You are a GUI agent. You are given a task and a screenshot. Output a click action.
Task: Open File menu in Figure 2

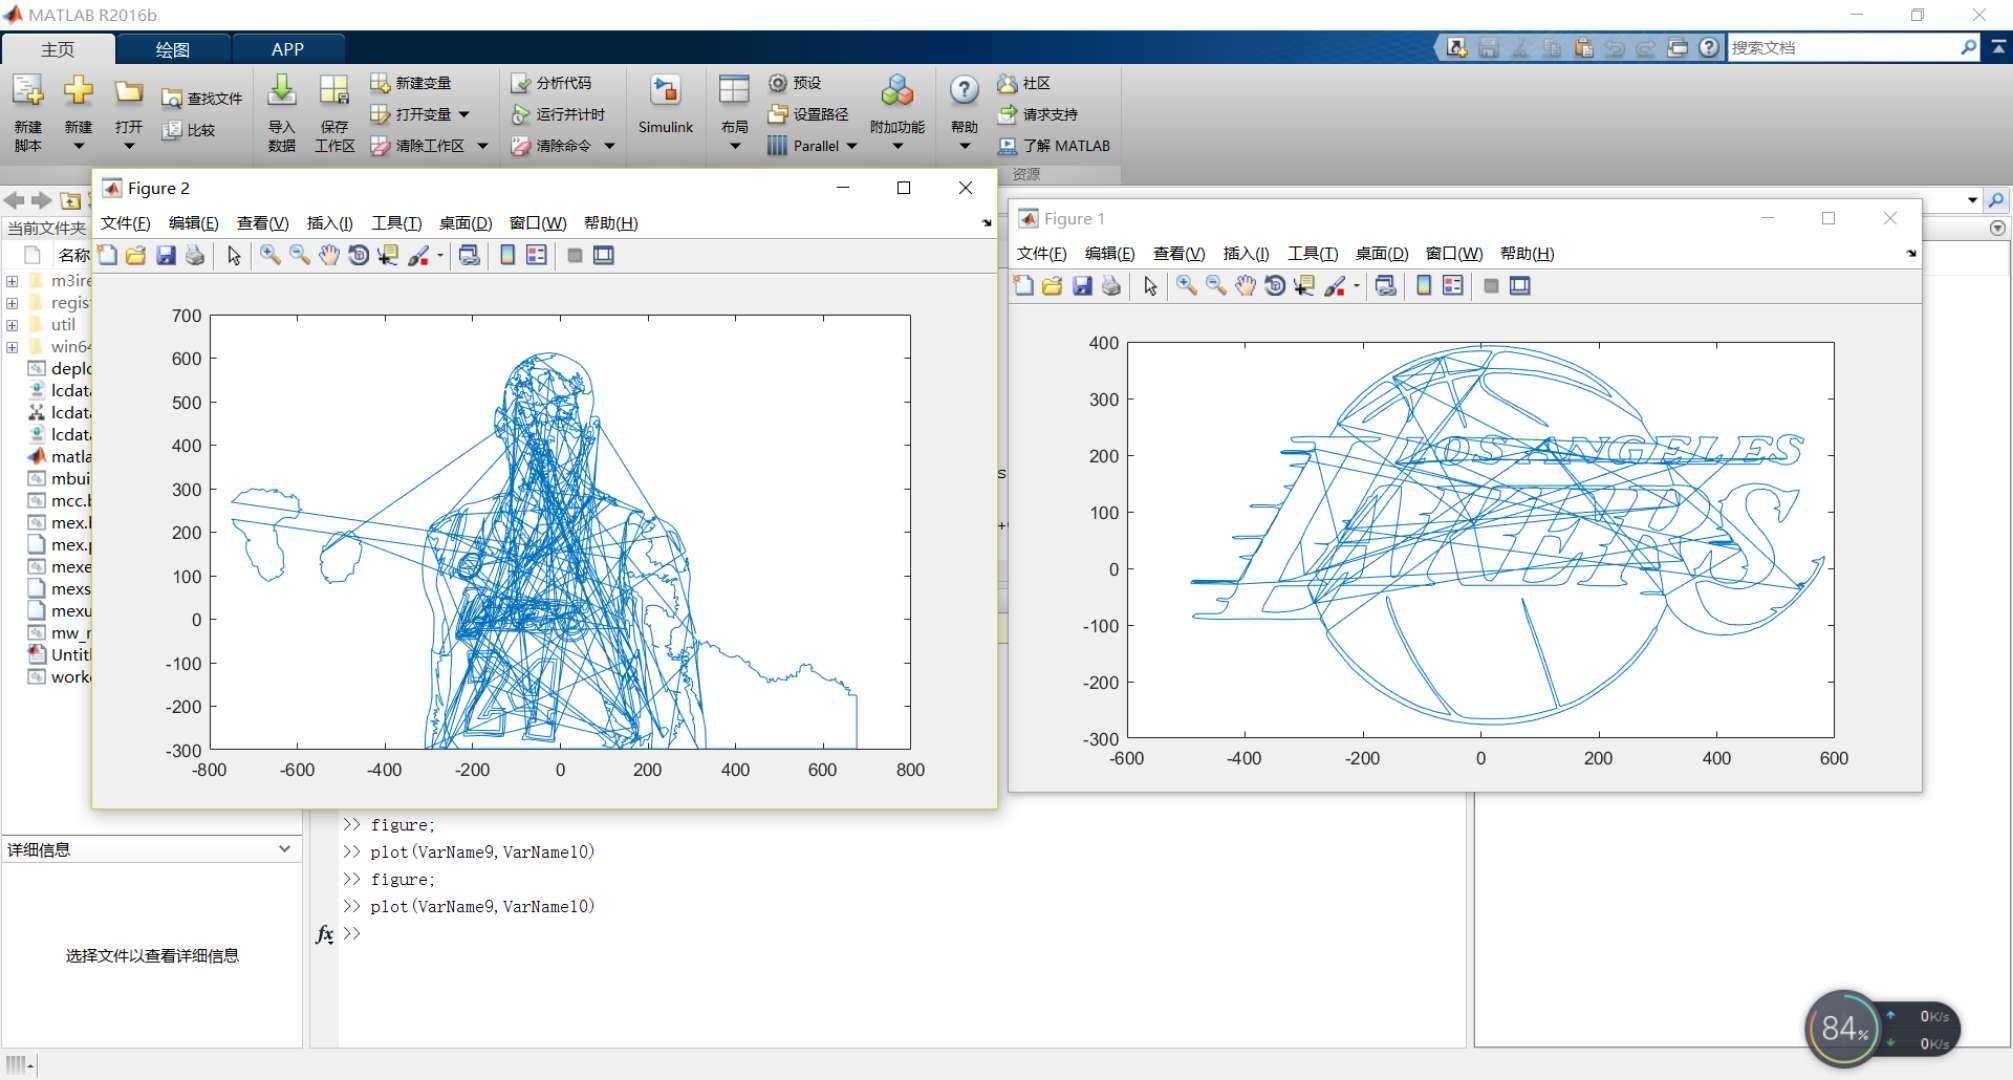pyautogui.click(x=125, y=223)
